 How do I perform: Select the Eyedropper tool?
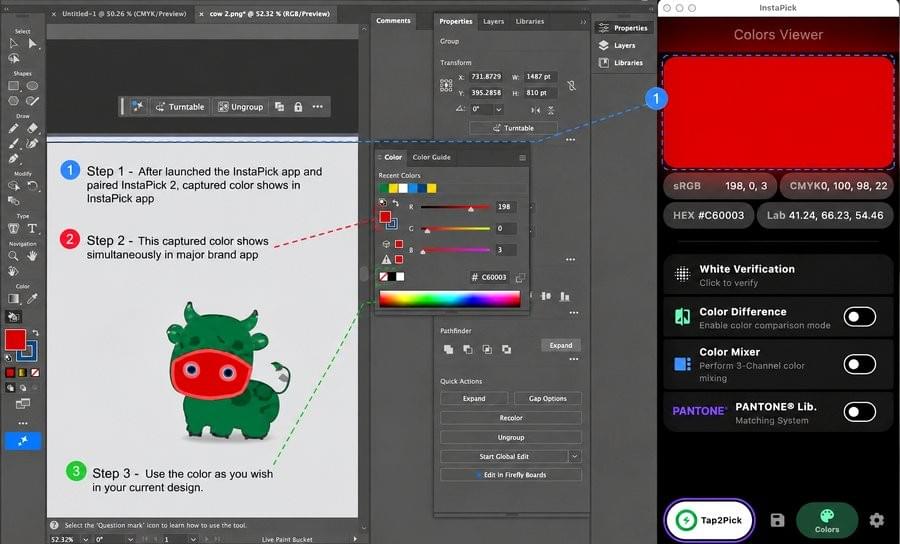33,298
